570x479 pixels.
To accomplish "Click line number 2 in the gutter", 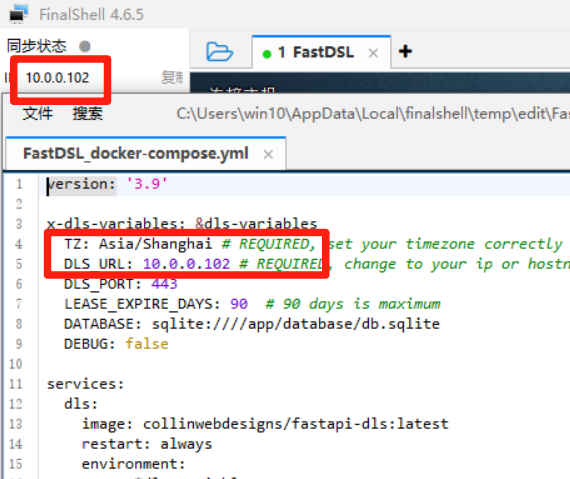I will (x=19, y=204).
